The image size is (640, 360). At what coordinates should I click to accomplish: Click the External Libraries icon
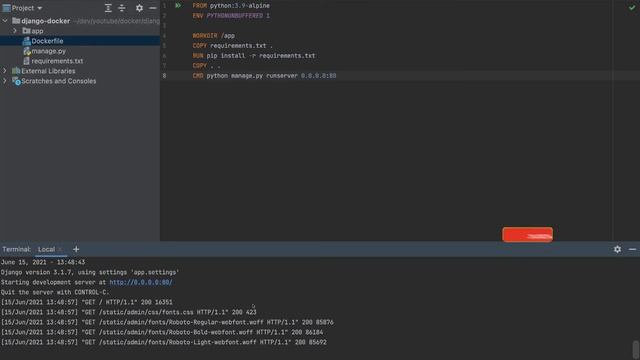coord(16,71)
